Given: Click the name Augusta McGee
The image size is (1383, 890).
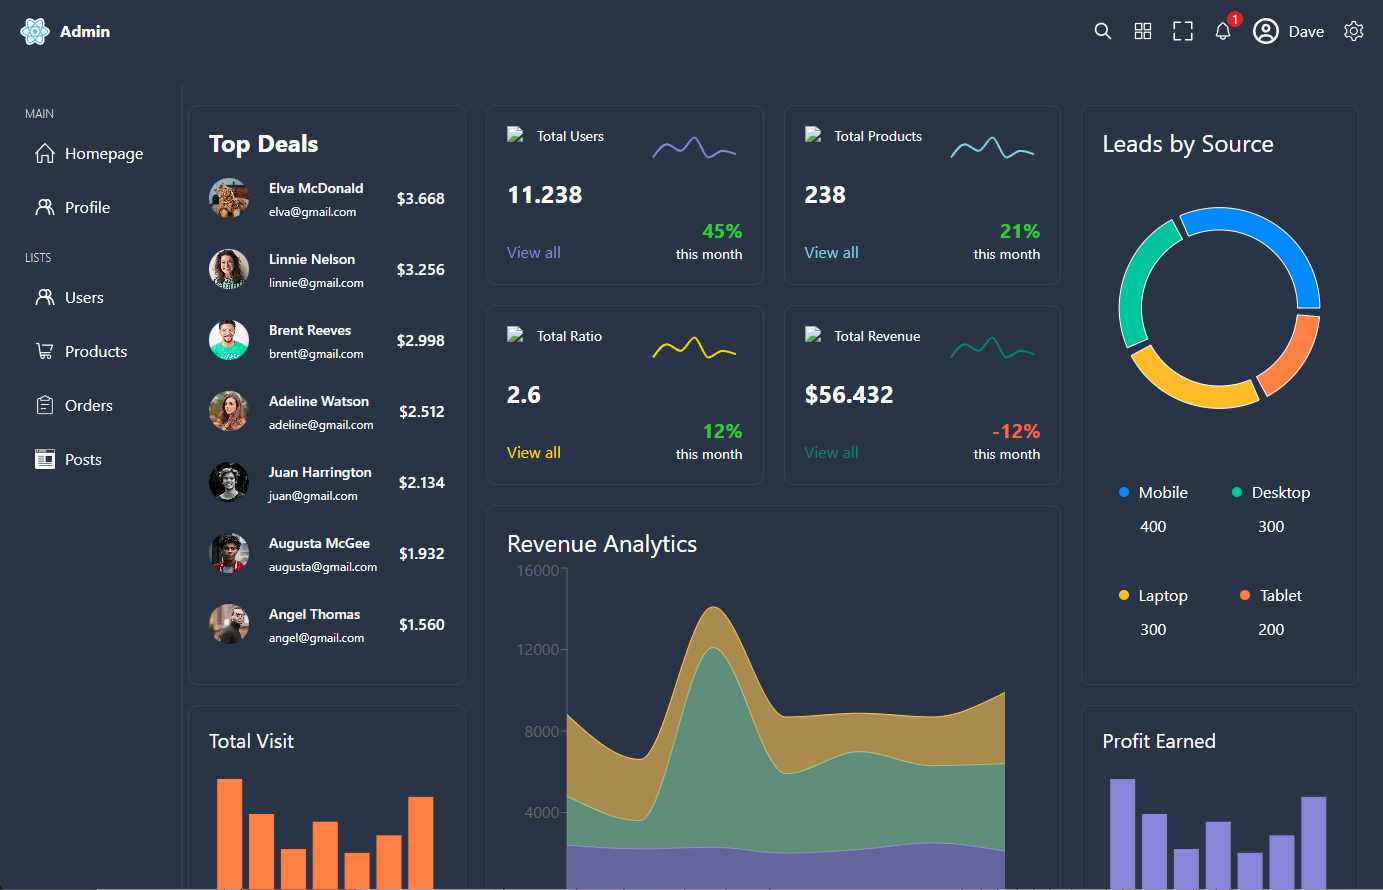Looking at the screenshot, I should click(x=320, y=543).
